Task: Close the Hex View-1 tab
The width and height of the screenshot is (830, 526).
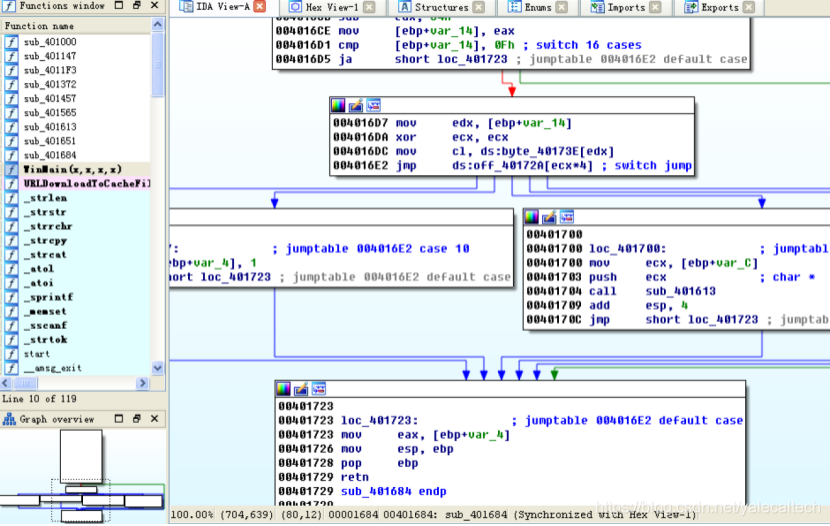Action: tap(369, 7)
